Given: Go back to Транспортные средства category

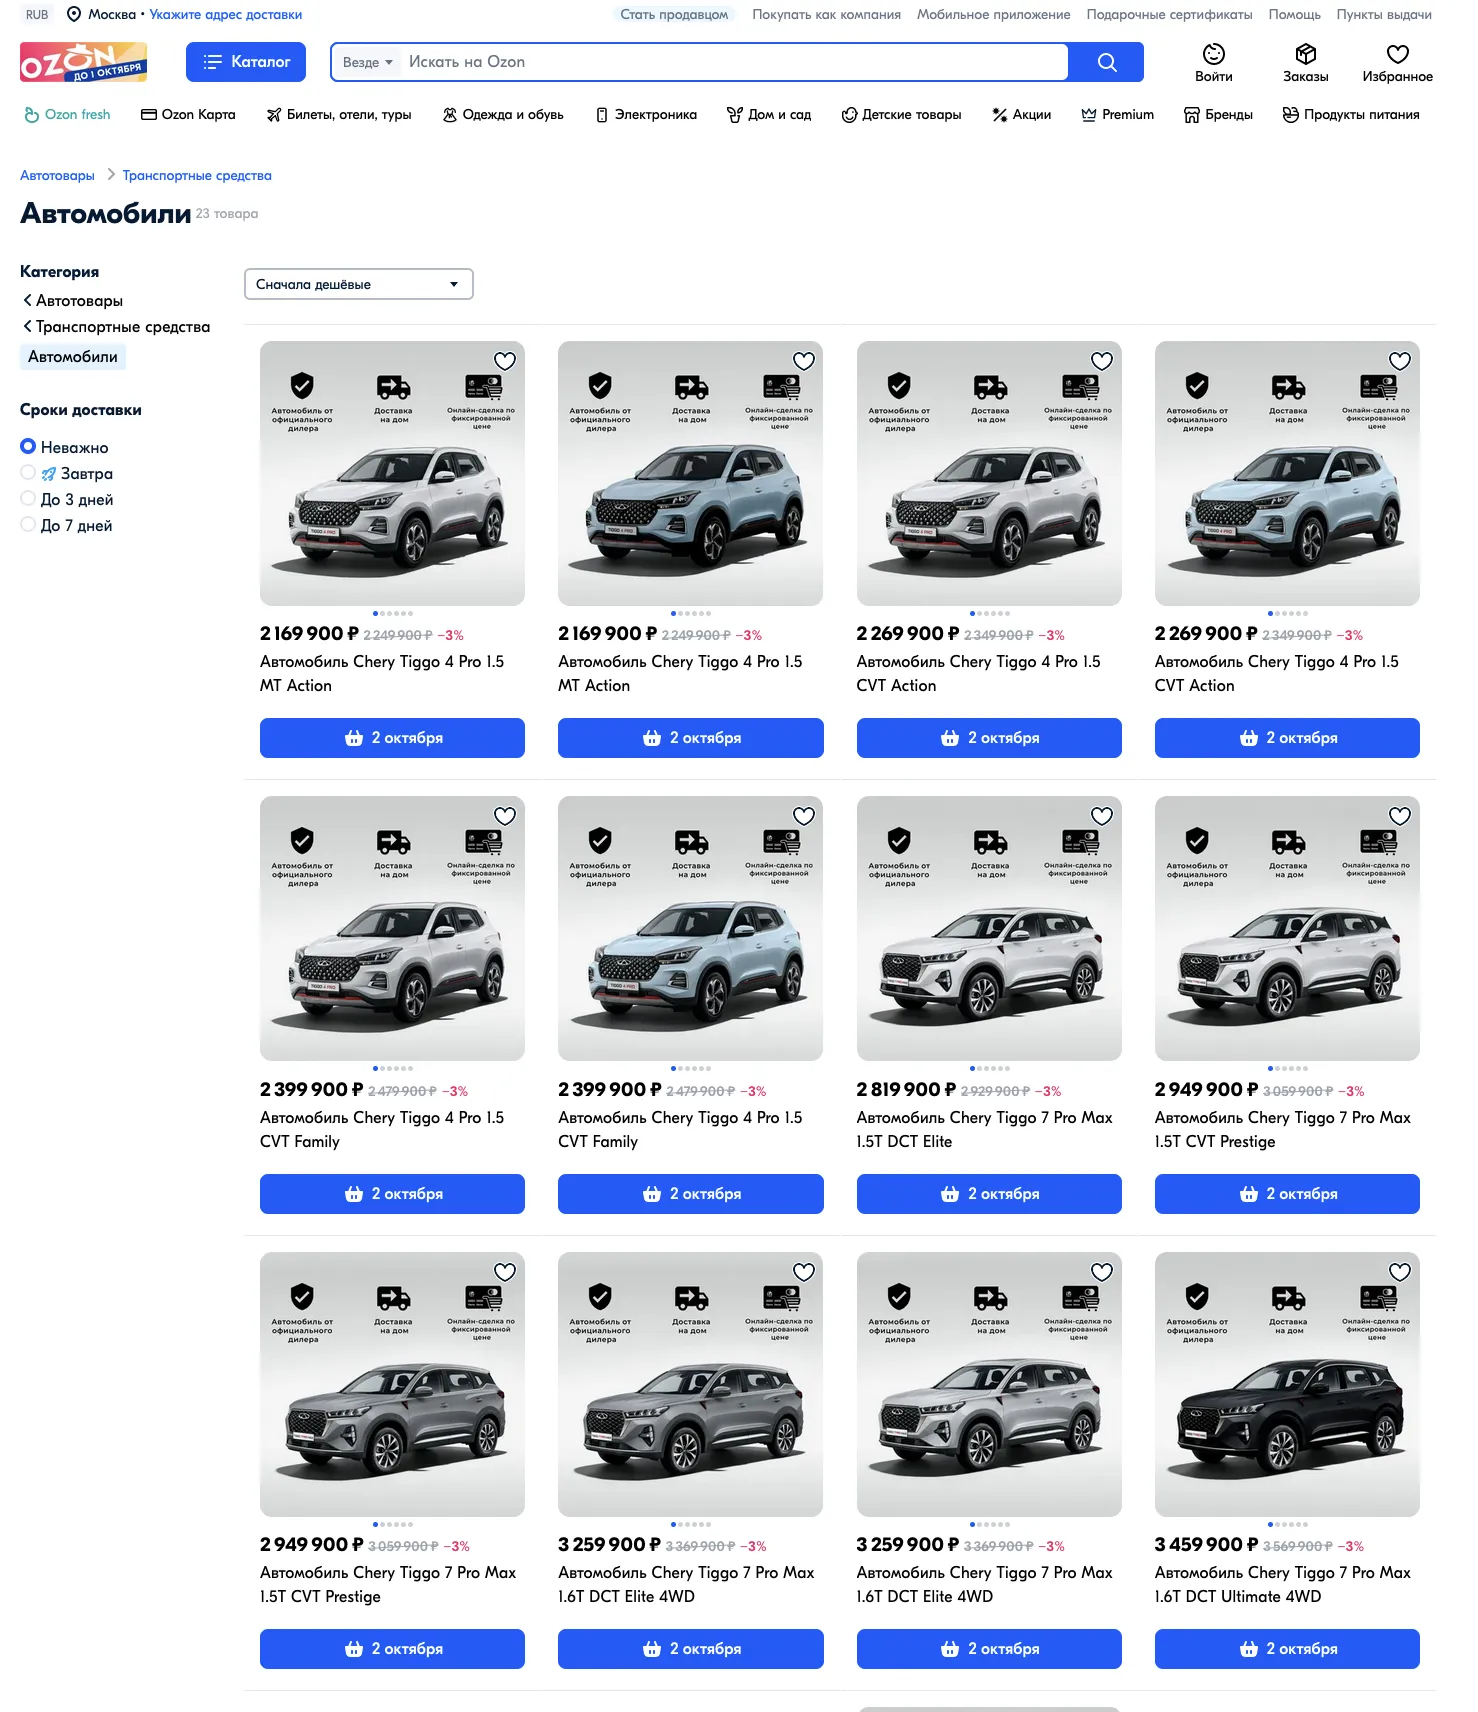Looking at the screenshot, I should click(x=116, y=327).
